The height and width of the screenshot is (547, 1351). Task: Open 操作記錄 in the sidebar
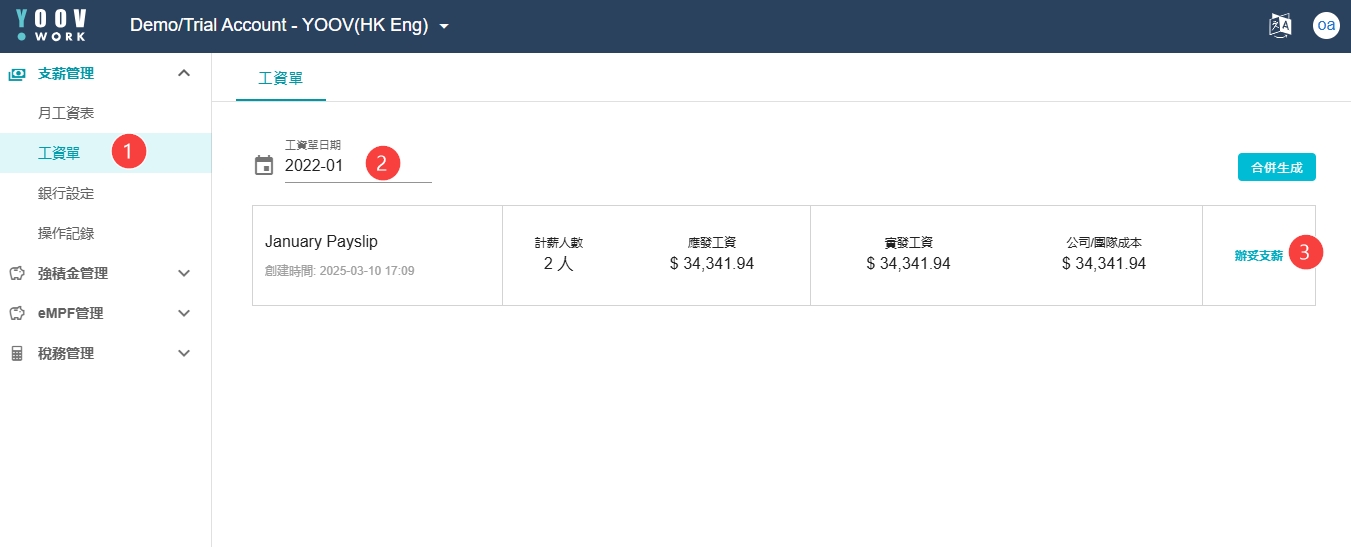coord(66,233)
